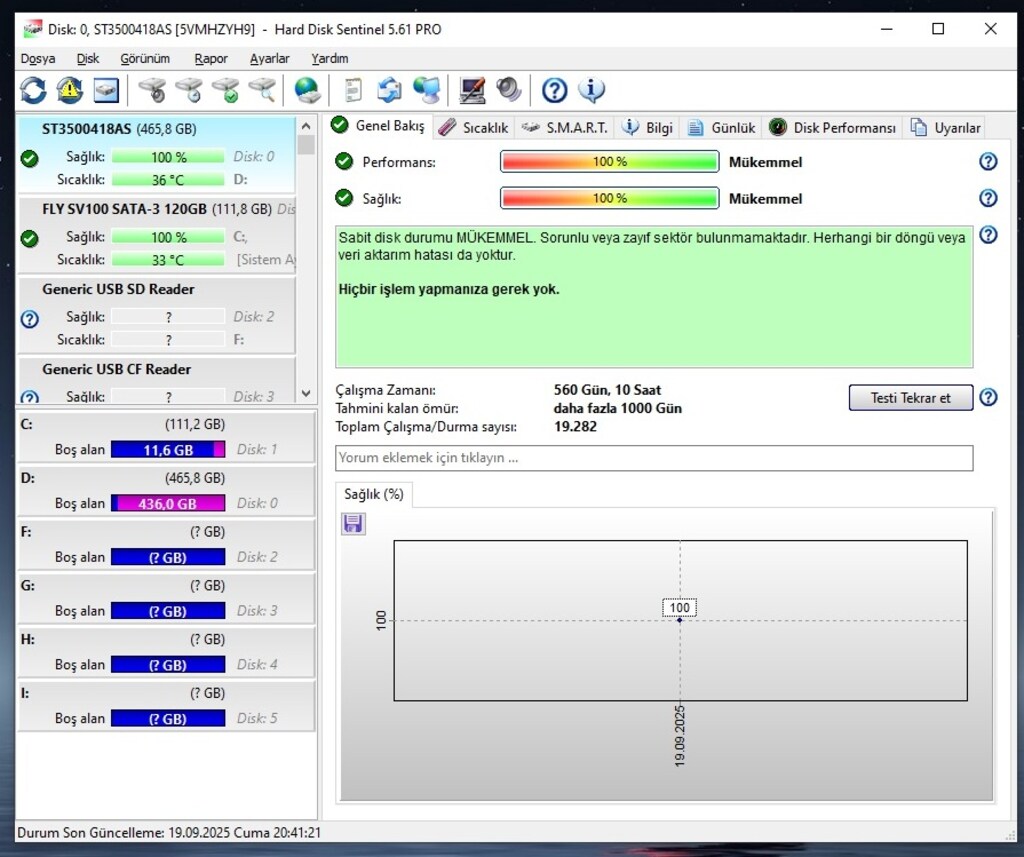Click the help icon beside Performans bar
The width and height of the screenshot is (1024, 857).
coord(988,161)
